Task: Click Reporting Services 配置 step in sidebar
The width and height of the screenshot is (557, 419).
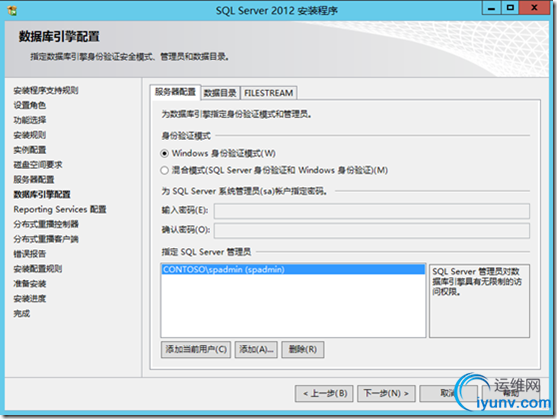Action: 60,210
